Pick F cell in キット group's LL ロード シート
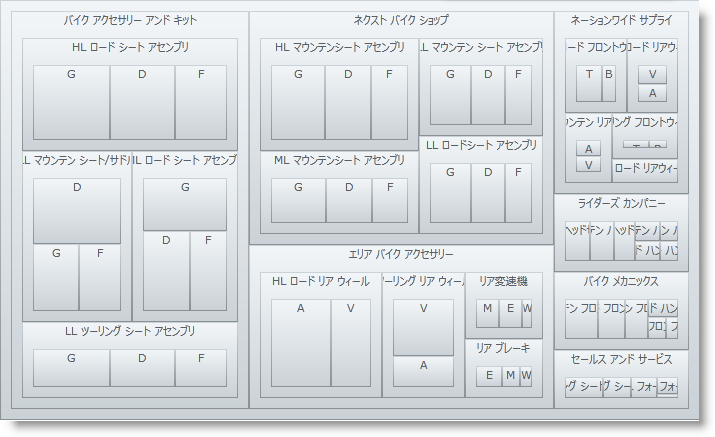 pos(208,271)
